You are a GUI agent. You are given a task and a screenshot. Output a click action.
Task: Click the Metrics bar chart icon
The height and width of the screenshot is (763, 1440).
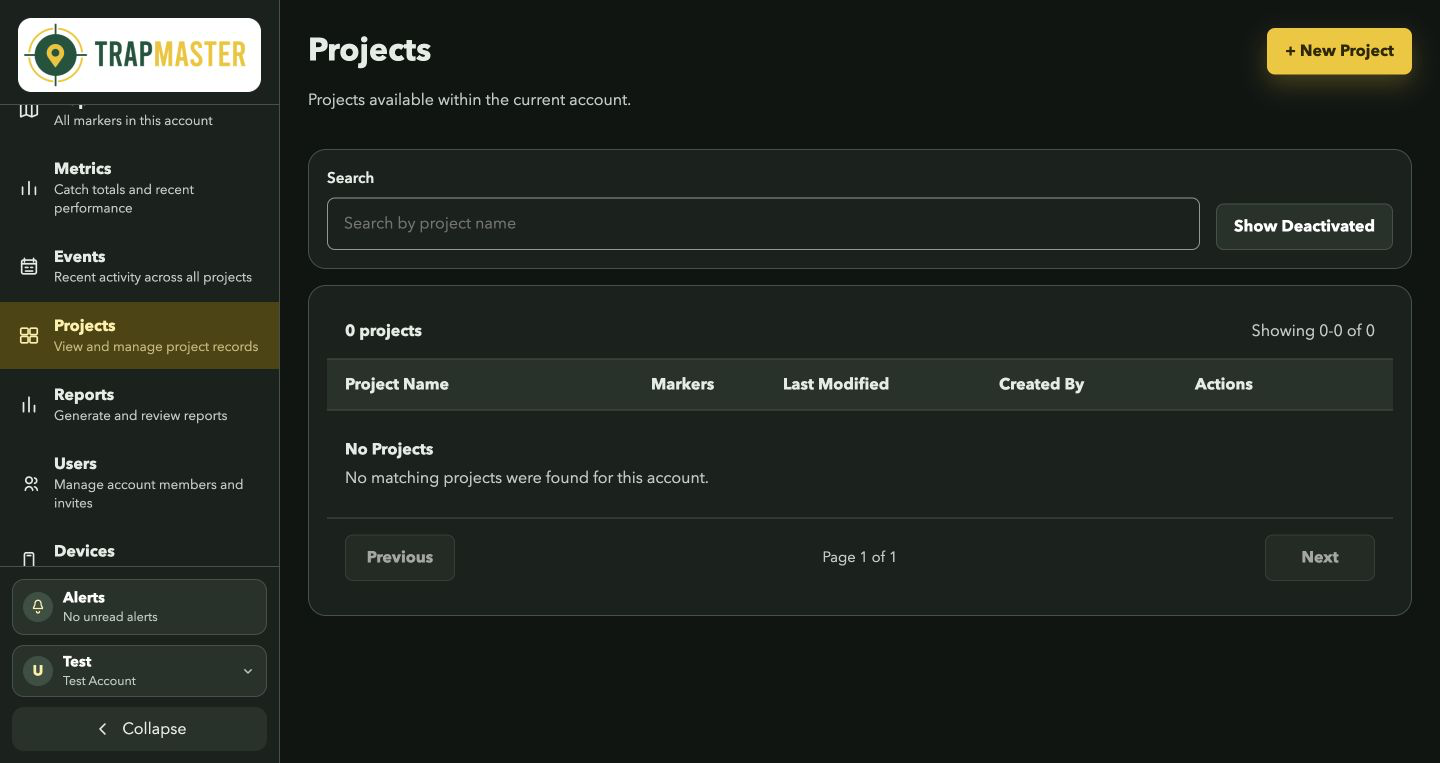[29, 188]
